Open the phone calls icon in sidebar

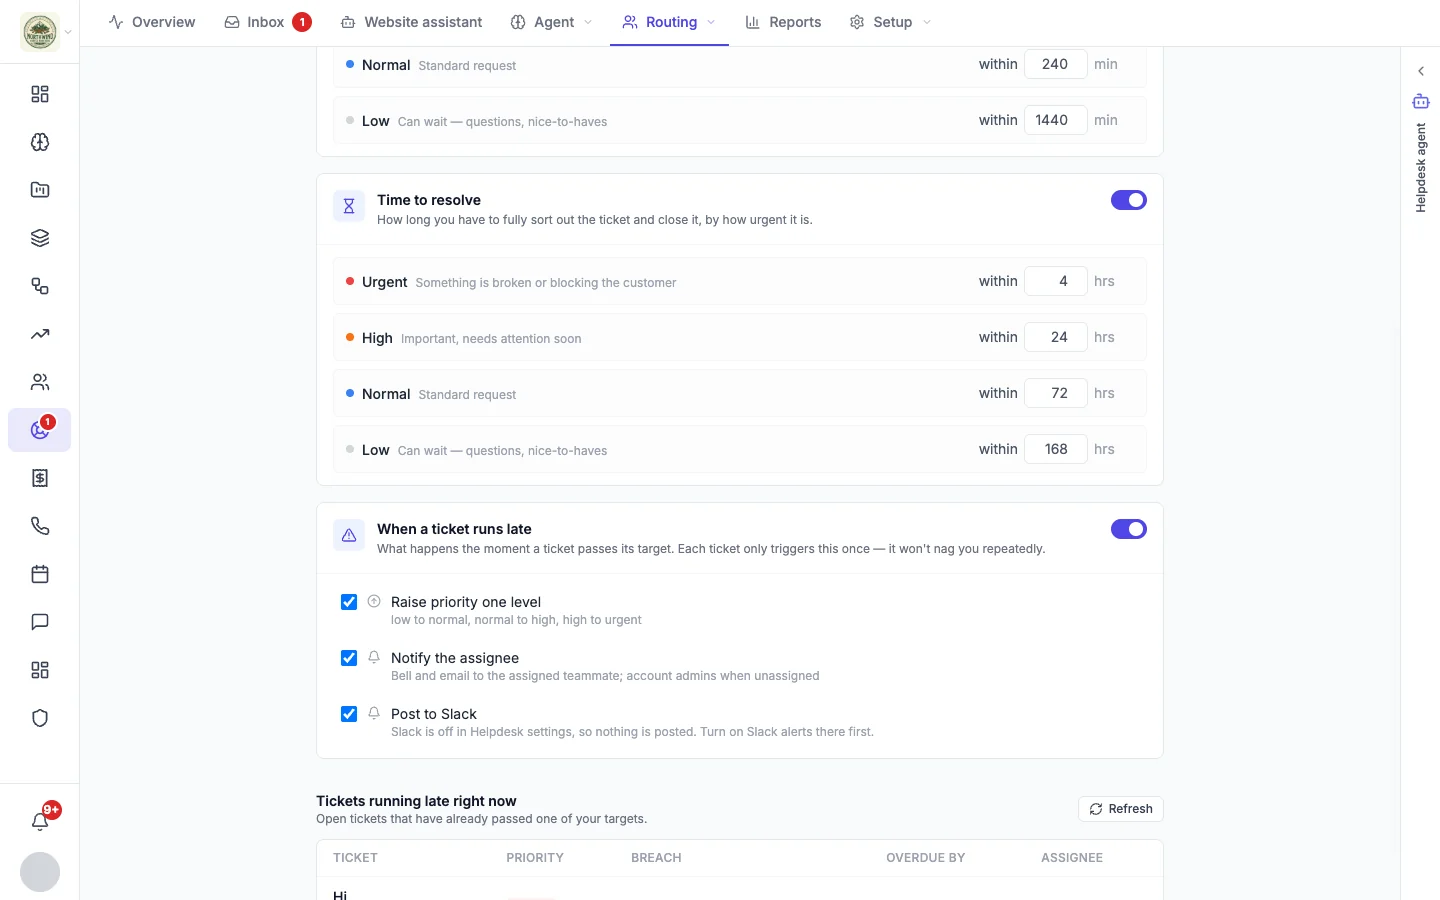40,526
